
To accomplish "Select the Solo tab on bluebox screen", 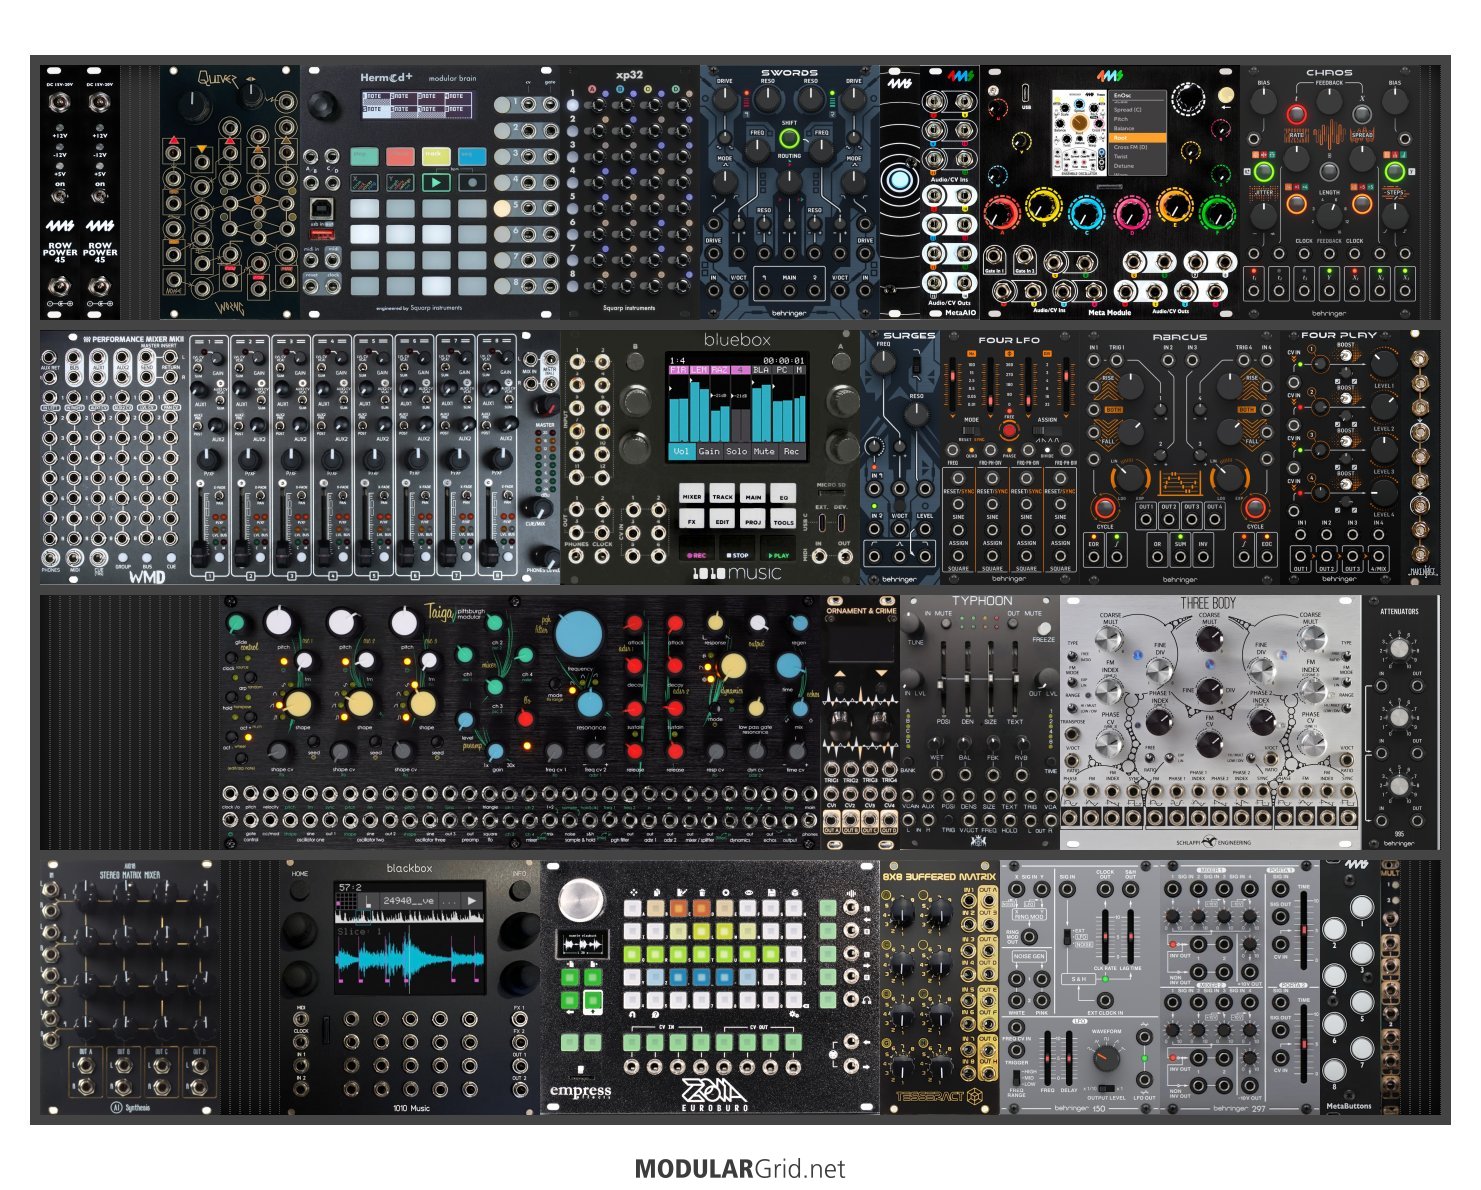I will click(737, 451).
